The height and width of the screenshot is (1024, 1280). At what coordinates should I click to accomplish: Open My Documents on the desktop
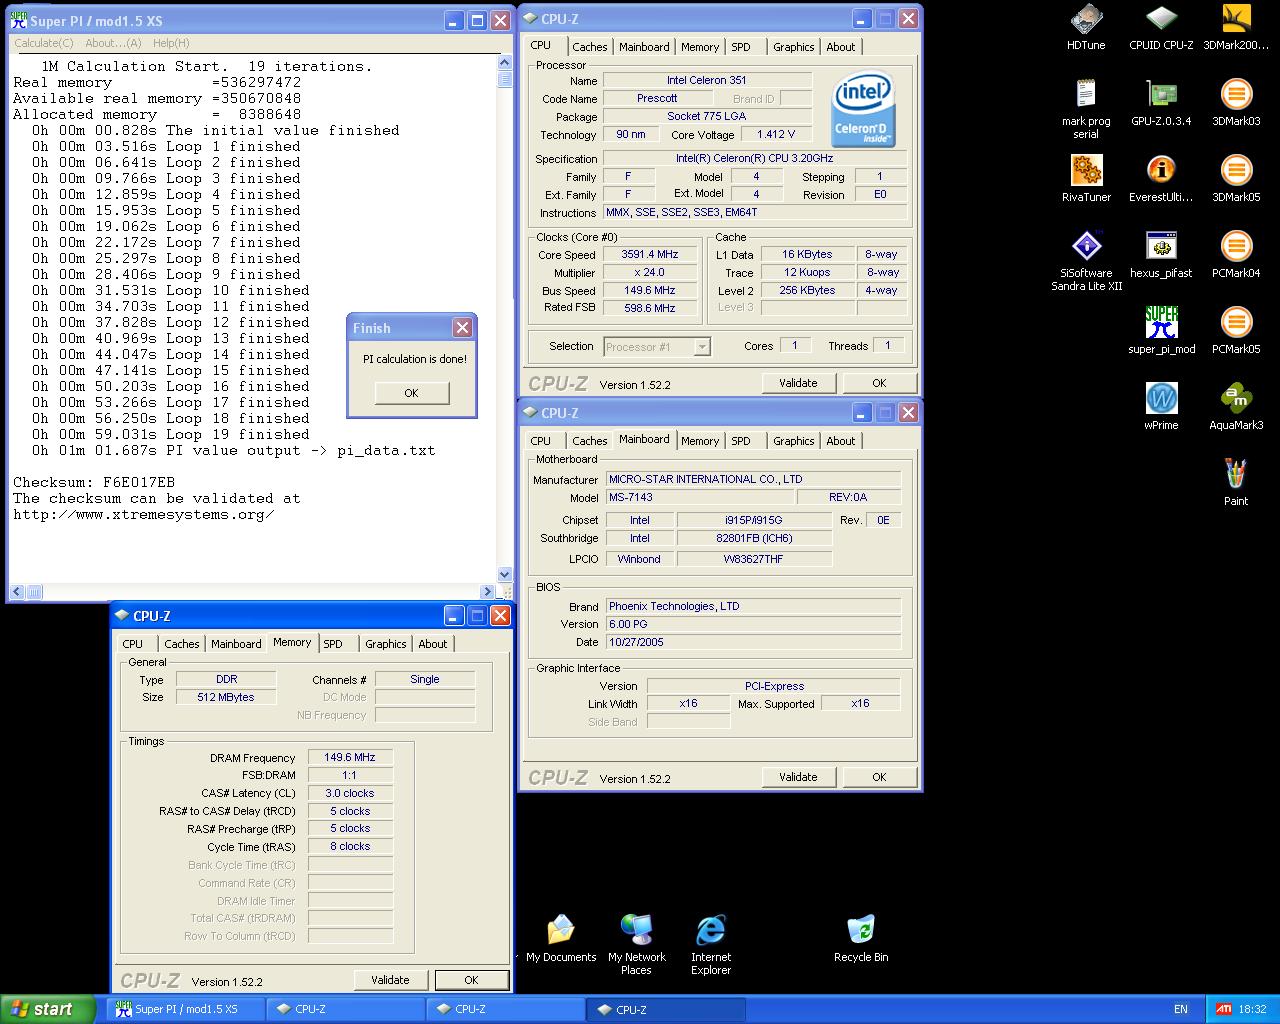tap(561, 939)
